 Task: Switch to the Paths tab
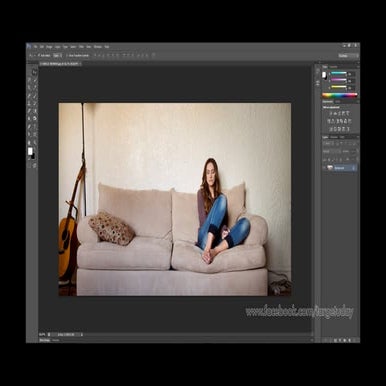click(x=342, y=137)
